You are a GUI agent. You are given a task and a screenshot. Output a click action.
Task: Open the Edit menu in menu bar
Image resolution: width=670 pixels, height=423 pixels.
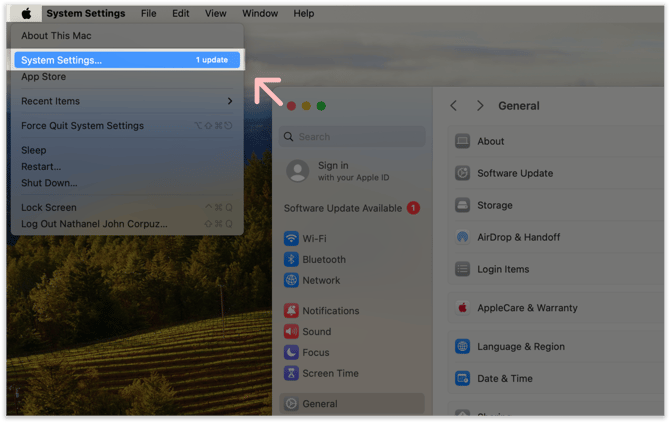180,13
